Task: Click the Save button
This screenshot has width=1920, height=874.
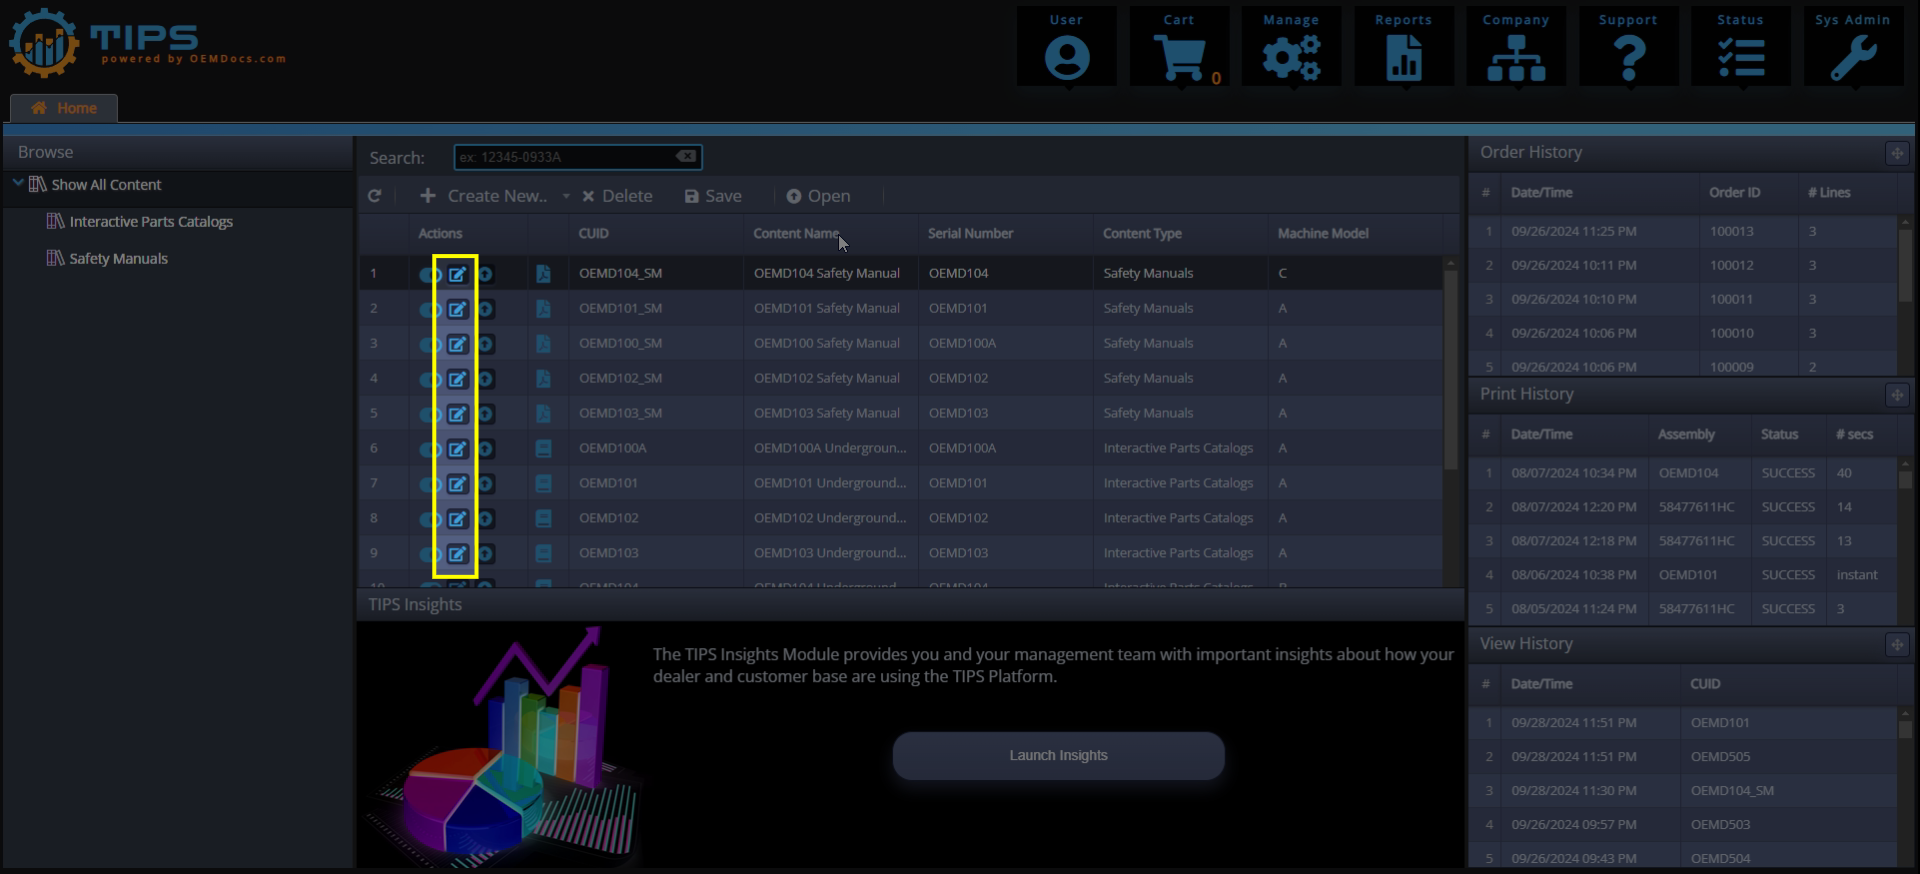Action: point(713,196)
